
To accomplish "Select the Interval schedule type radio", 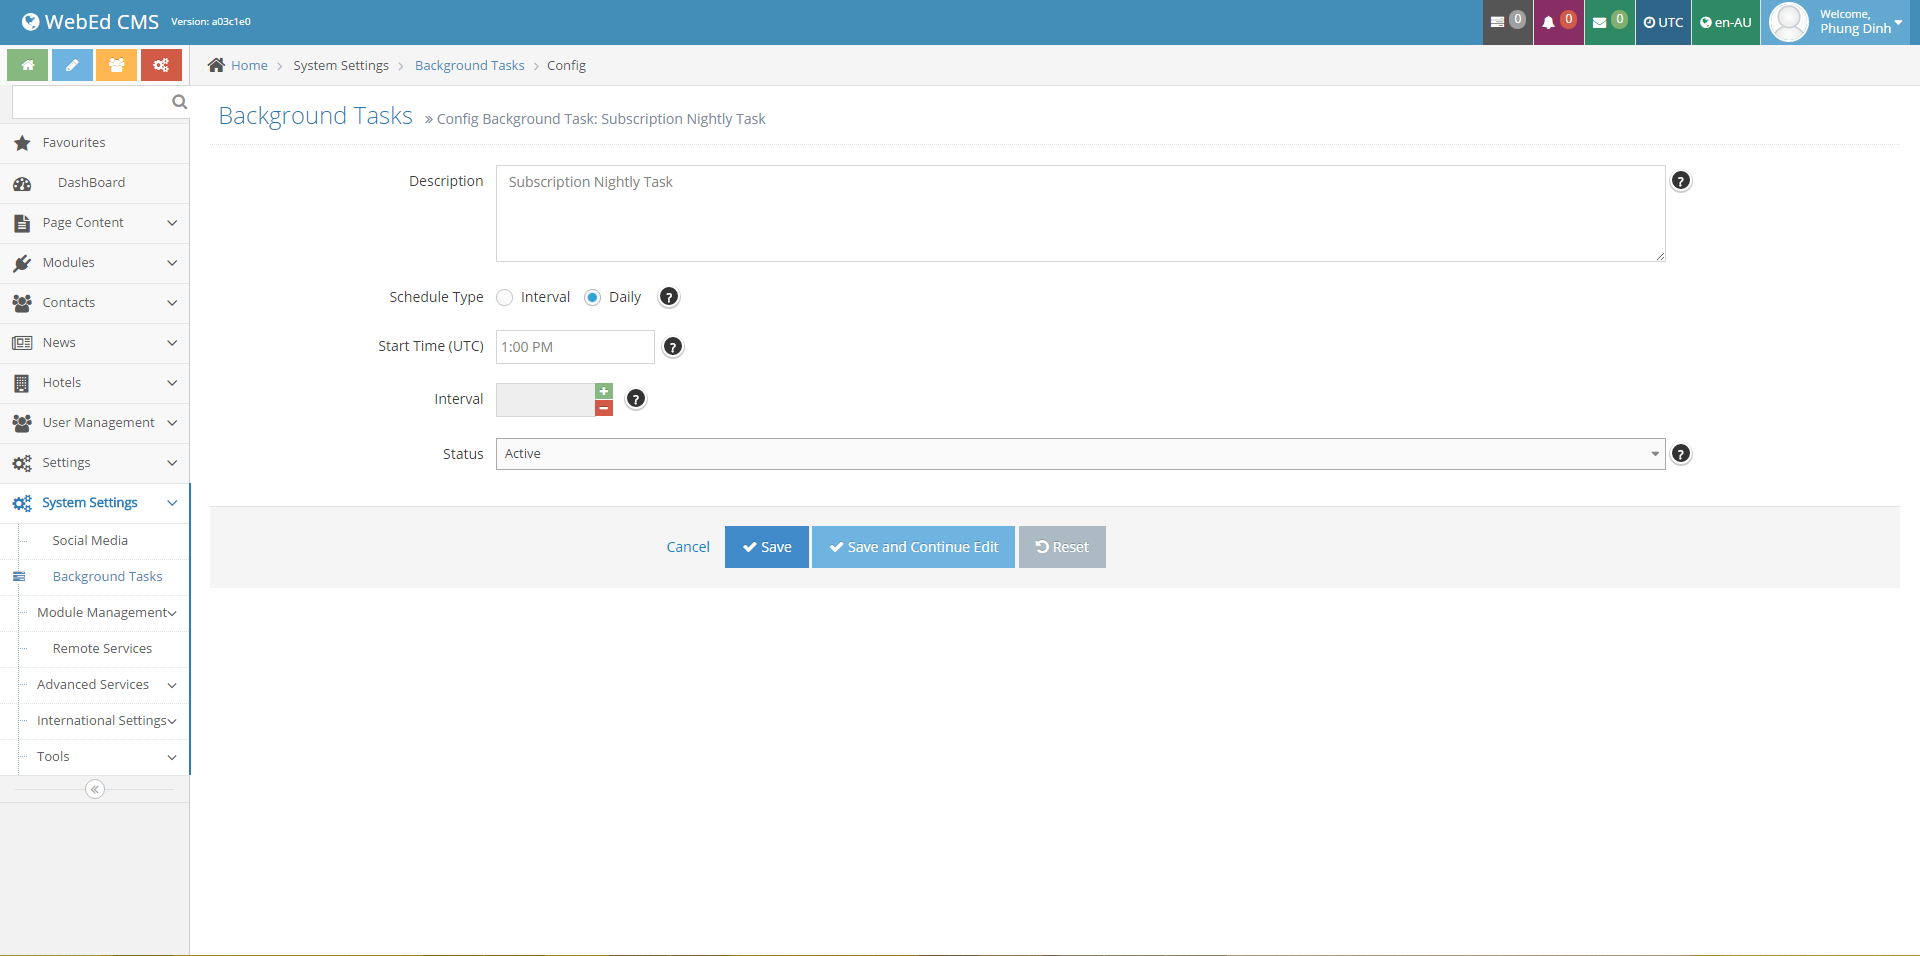I will click(505, 298).
